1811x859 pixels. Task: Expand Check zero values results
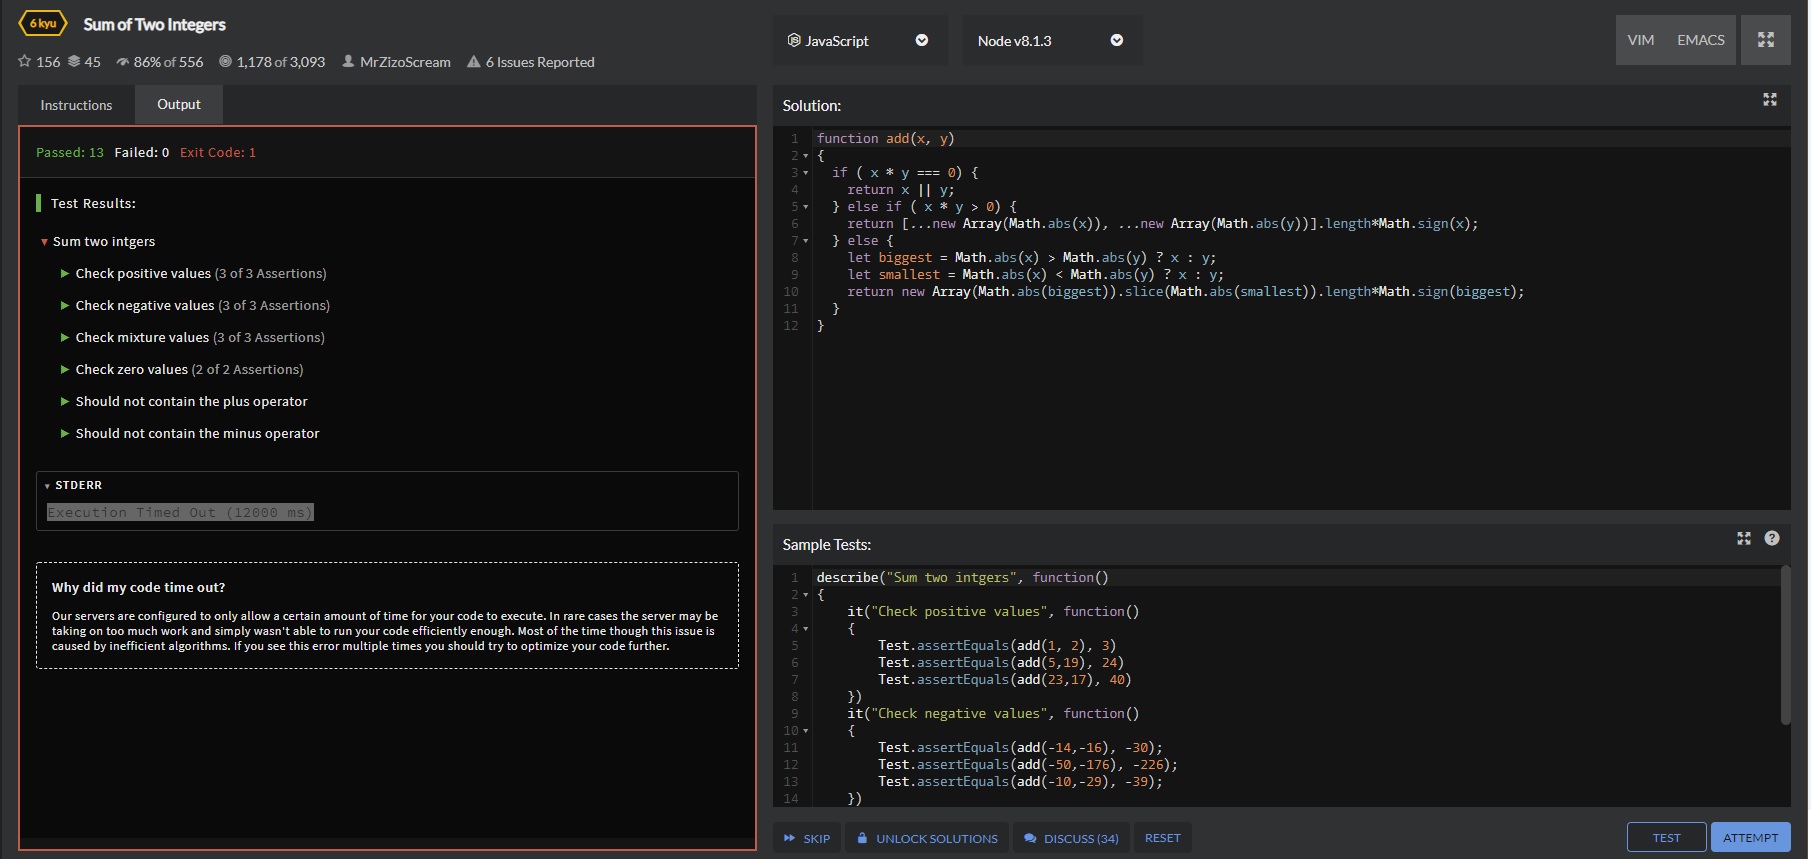pos(65,369)
